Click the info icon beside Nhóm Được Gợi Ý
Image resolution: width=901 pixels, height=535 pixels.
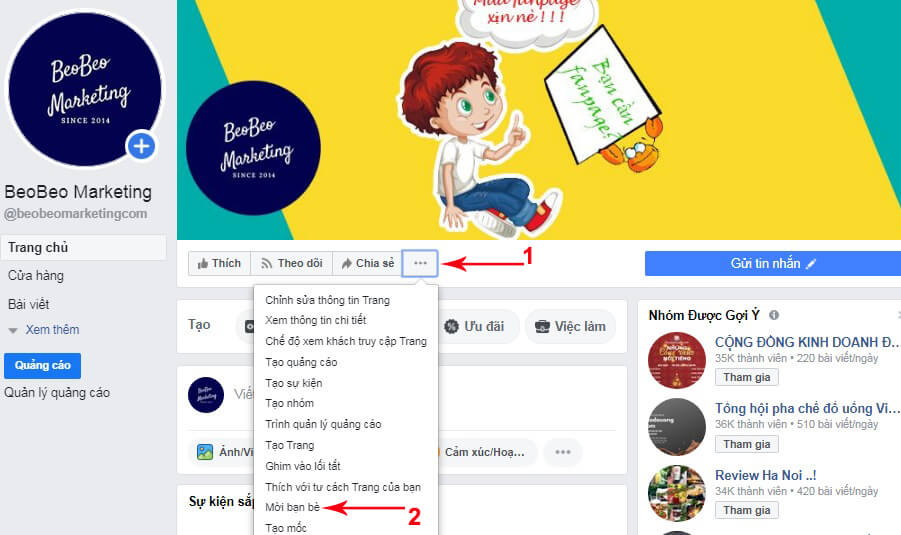(x=774, y=315)
